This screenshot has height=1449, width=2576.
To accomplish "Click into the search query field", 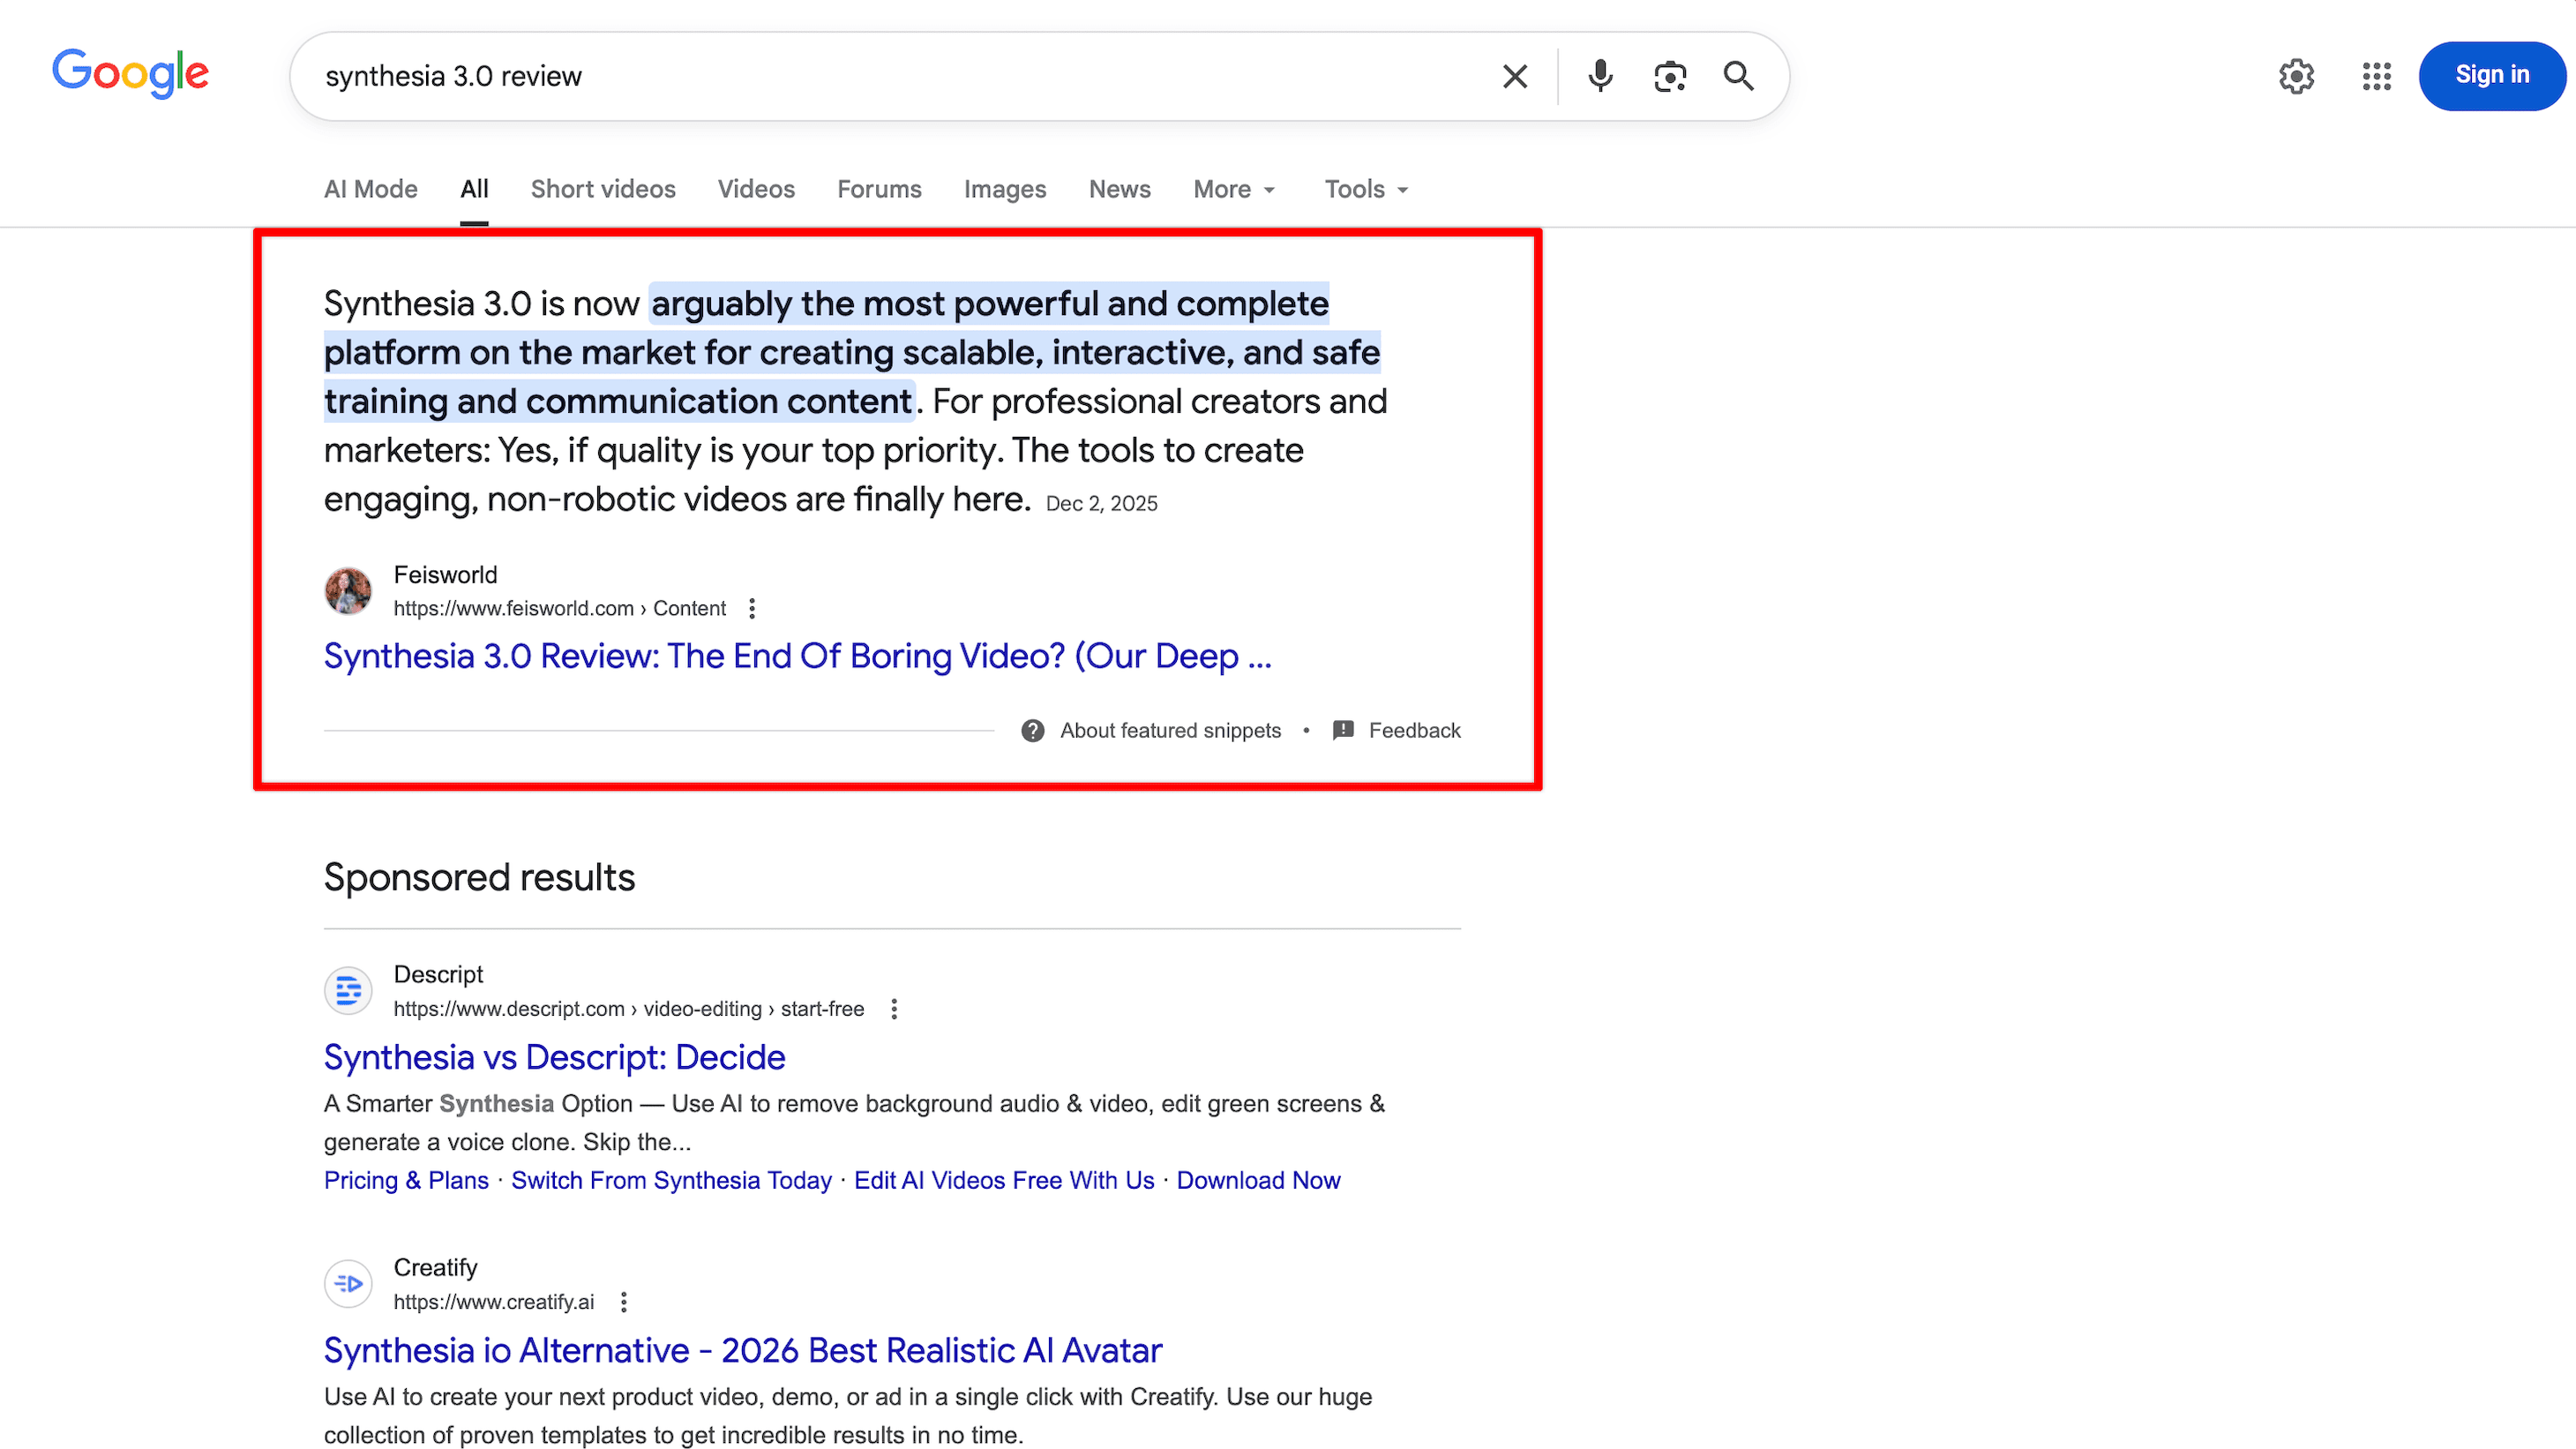I will 900,76.
